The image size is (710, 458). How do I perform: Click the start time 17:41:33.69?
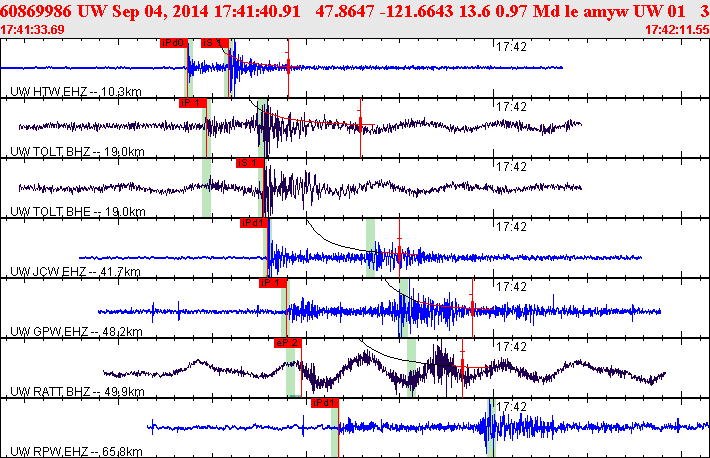(32, 30)
